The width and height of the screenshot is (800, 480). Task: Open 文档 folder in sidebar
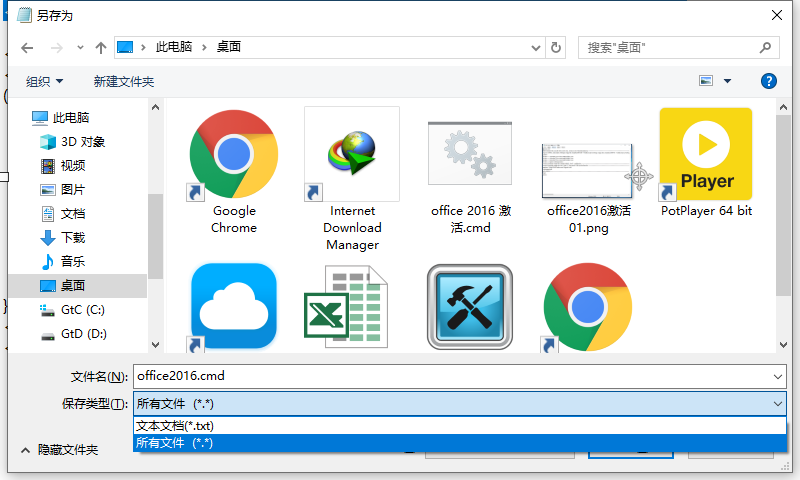click(x=72, y=214)
